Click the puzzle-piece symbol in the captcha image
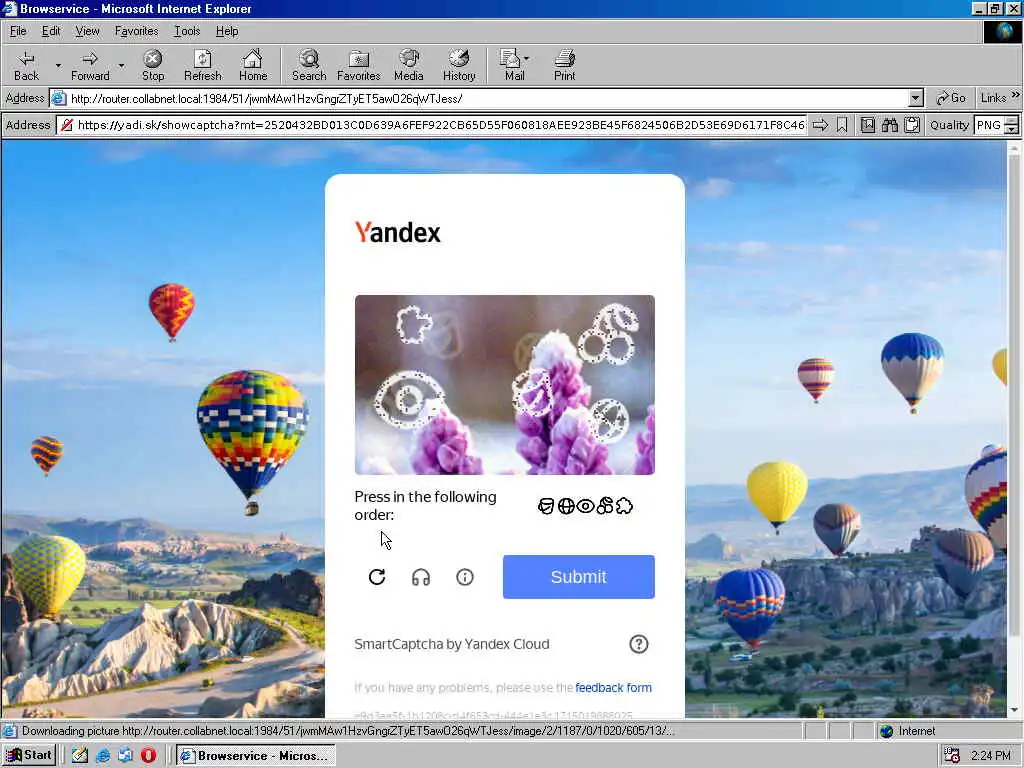This screenshot has width=1024, height=768. click(x=414, y=324)
